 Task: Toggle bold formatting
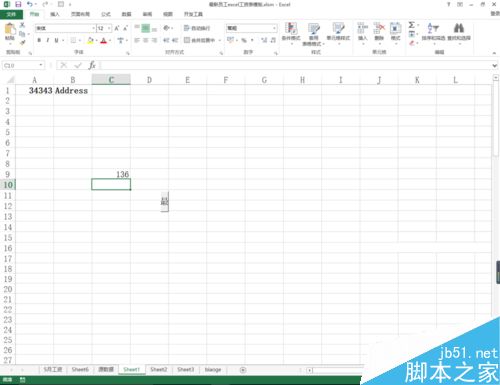tap(39, 40)
